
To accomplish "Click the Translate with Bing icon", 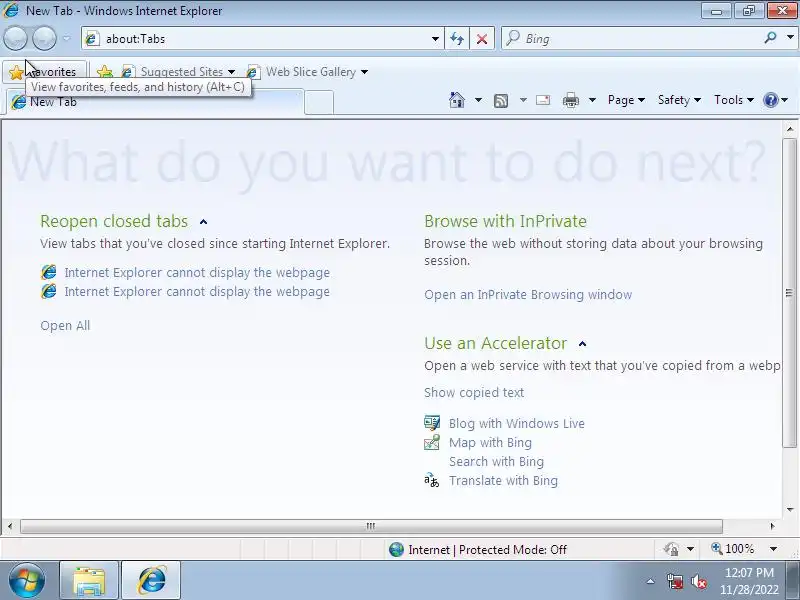I will click(432, 480).
